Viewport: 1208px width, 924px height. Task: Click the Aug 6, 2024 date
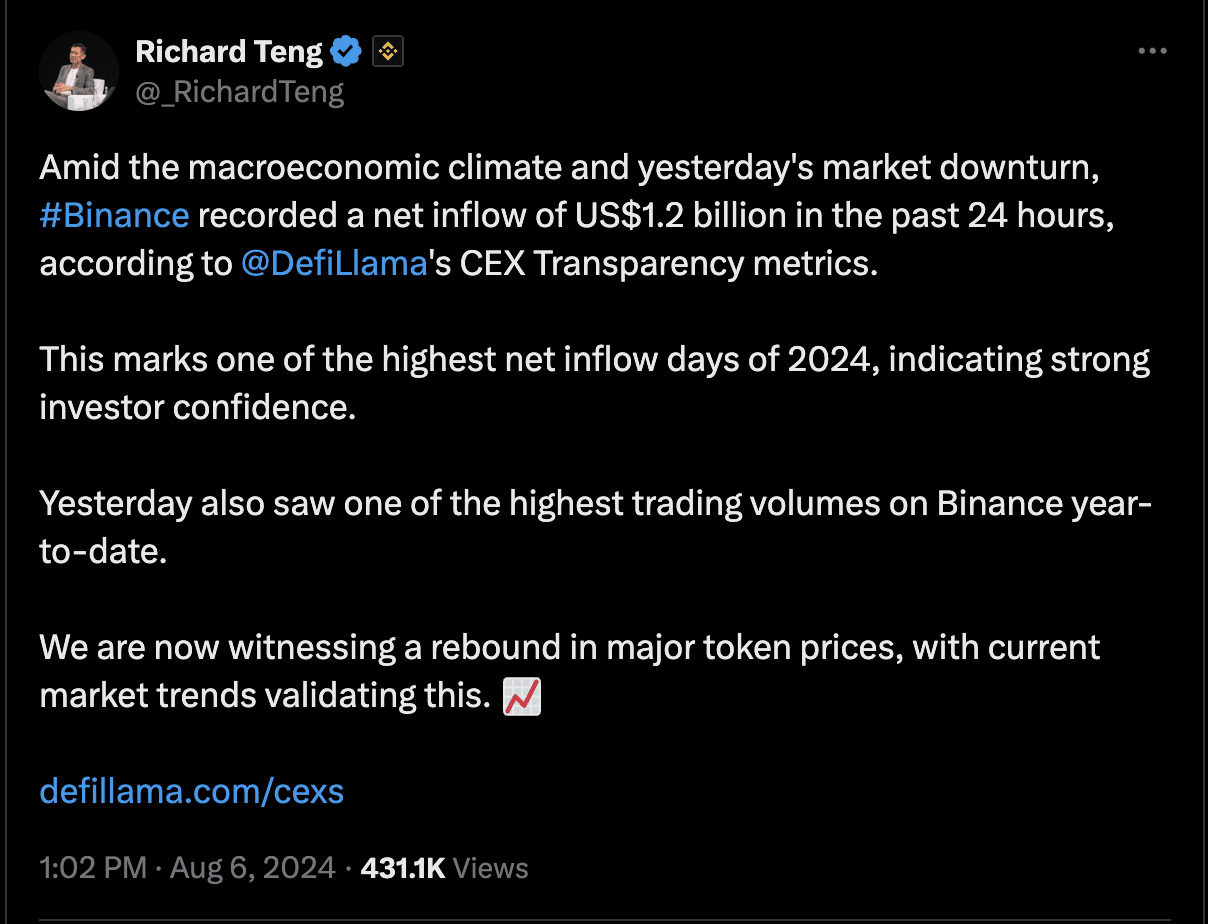[x=252, y=868]
